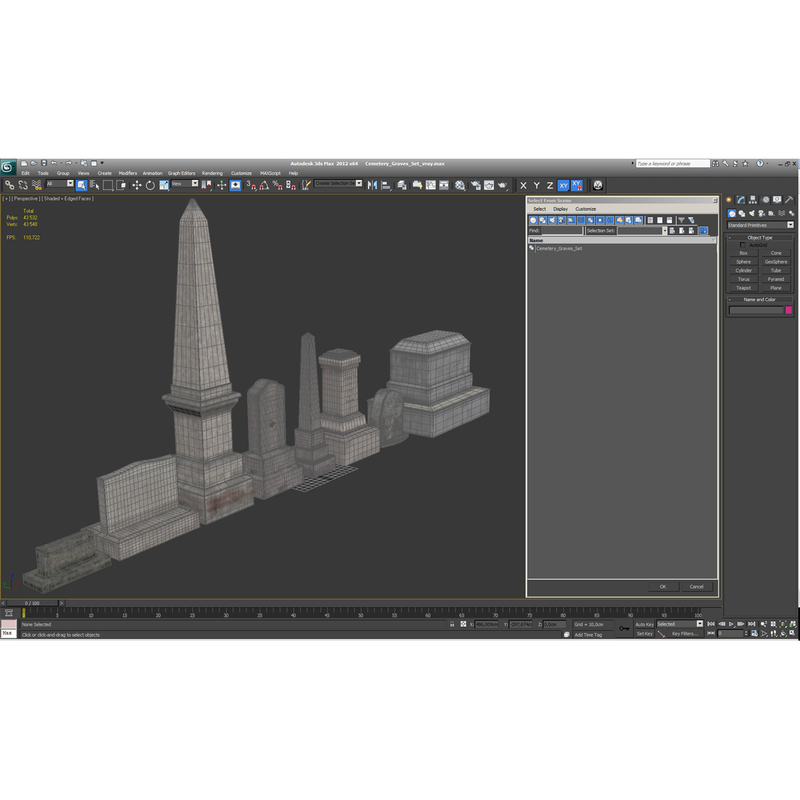The height and width of the screenshot is (800, 800).
Task: Enable the XY axis constraint toggle
Action: 564,185
